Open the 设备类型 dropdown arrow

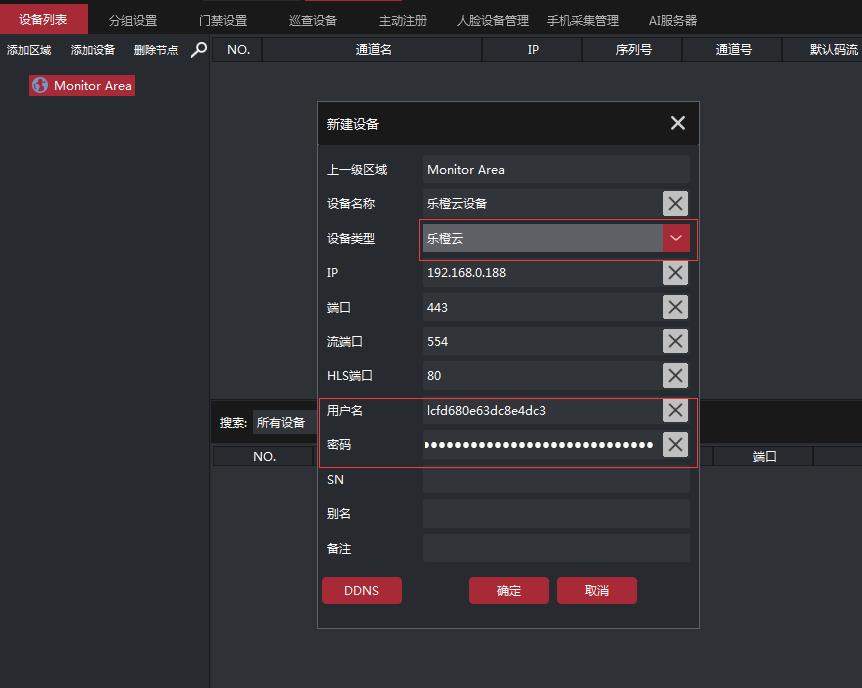click(676, 238)
